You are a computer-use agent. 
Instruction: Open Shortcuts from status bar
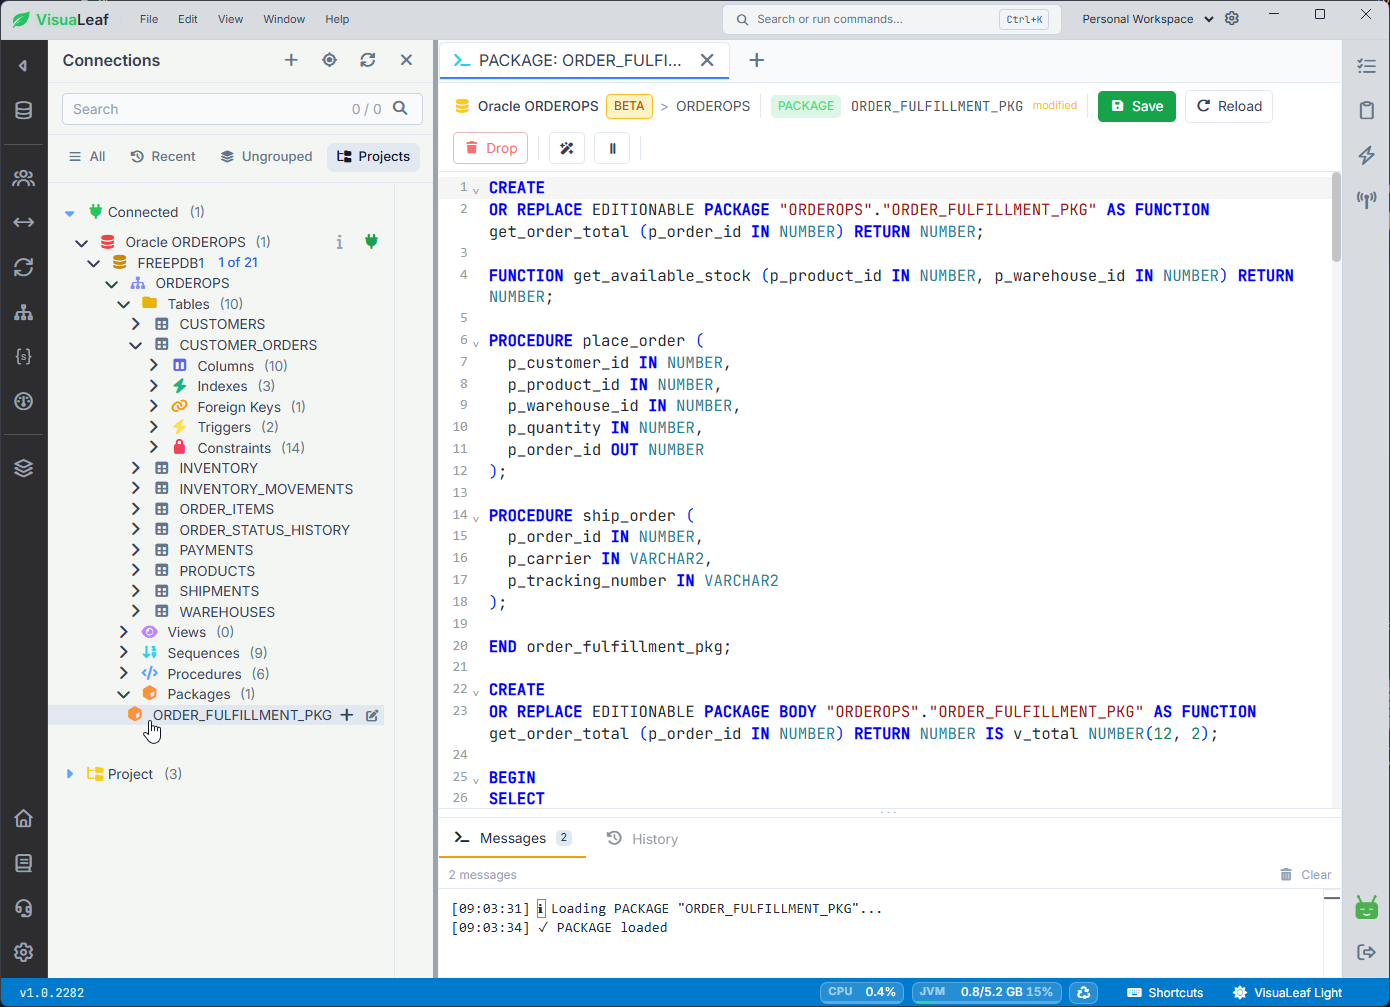[1165, 992]
